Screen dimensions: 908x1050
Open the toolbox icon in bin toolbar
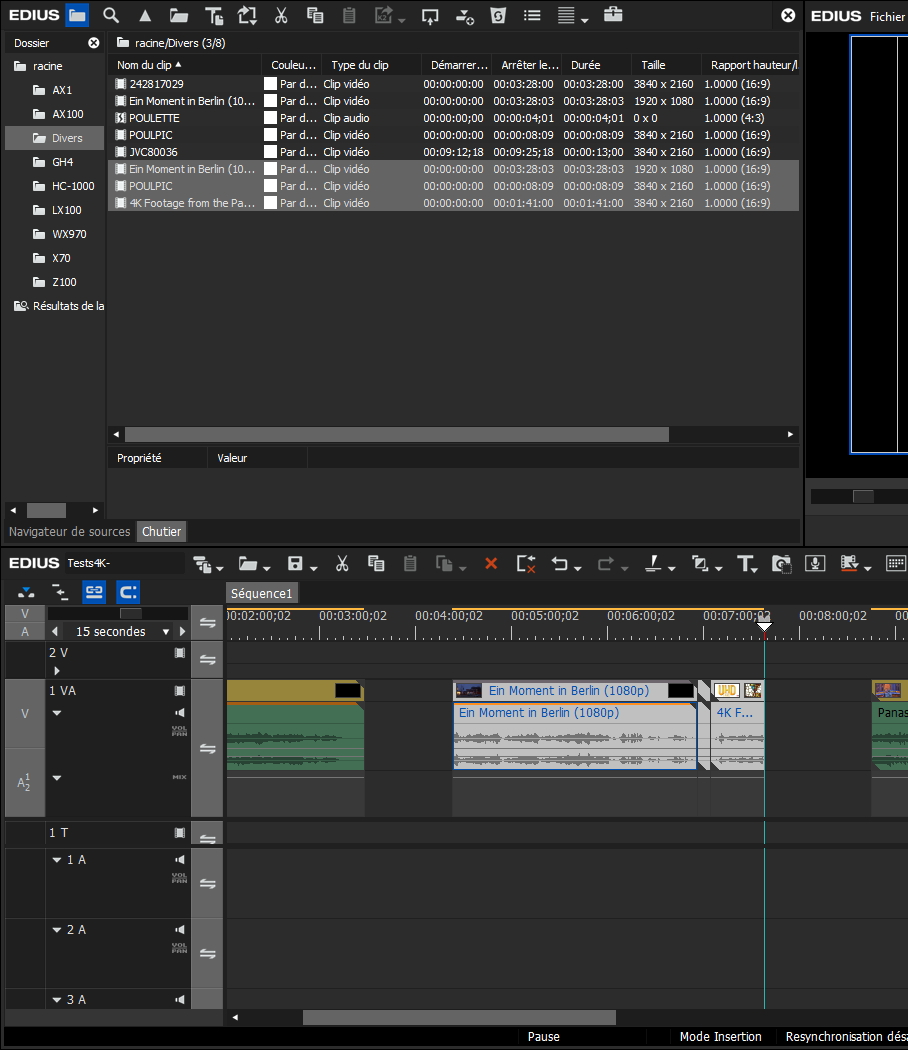[x=613, y=16]
